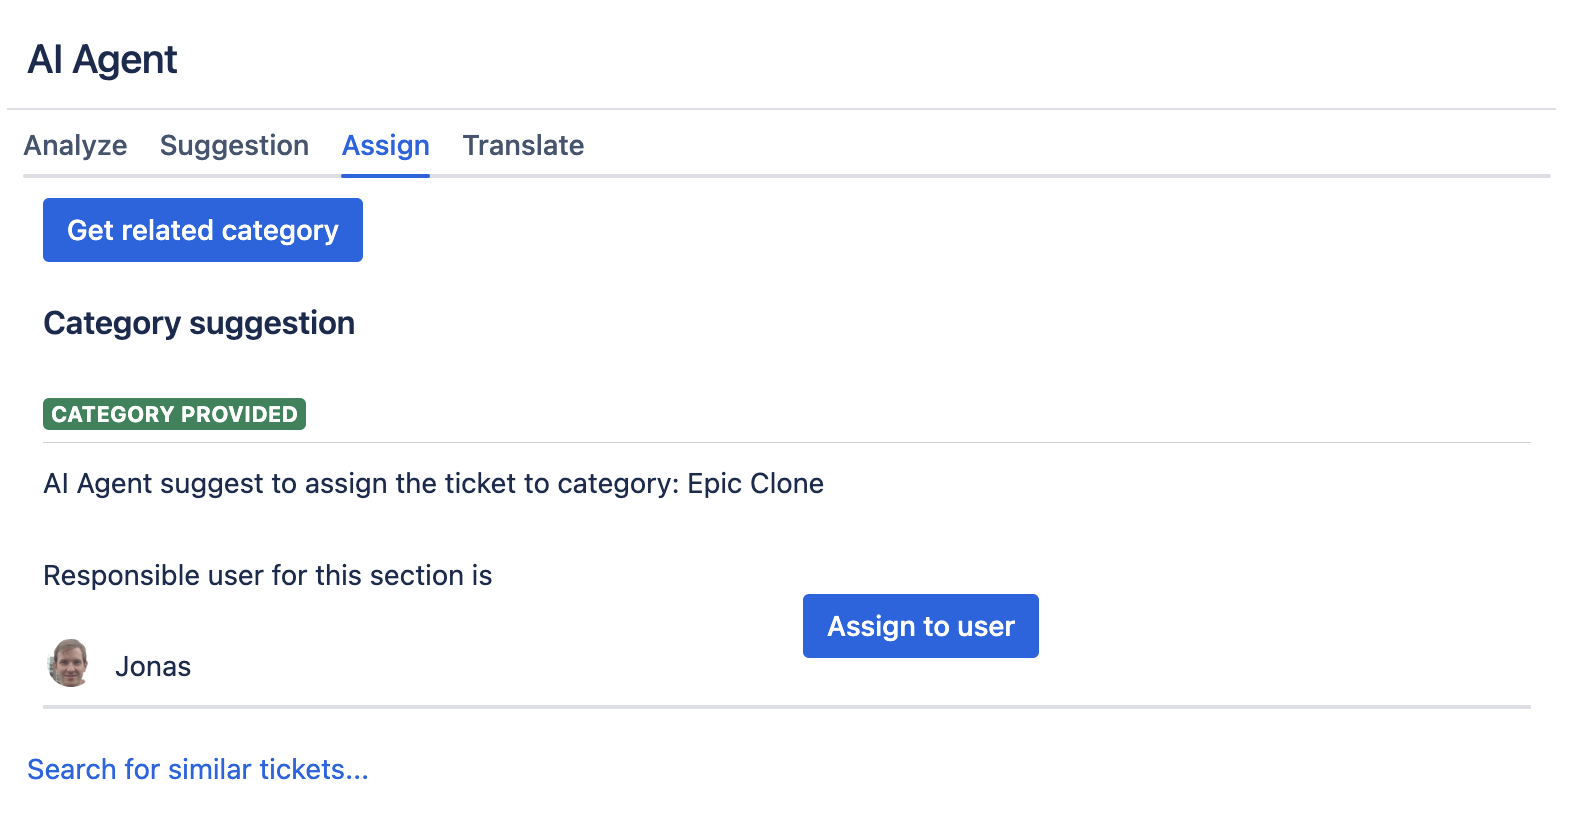The height and width of the screenshot is (840, 1576).
Task: Click the separator line below the AI Agent title
Action: (780, 109)
